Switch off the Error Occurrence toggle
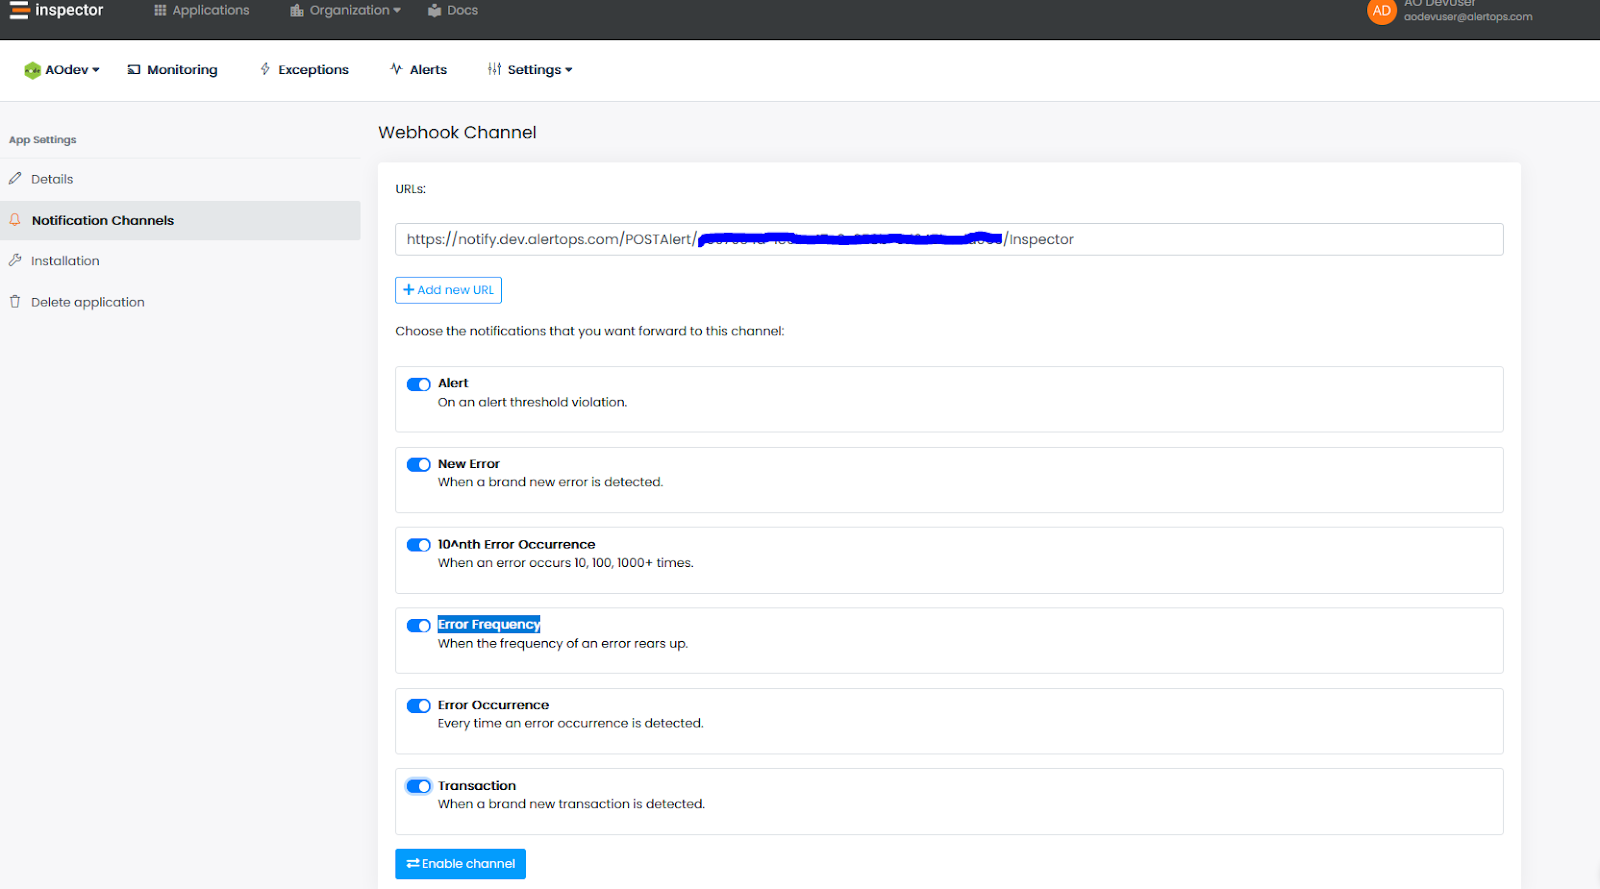Image resolution: width=1600 pixels, height=889 pixels. (x=418, y=706)
